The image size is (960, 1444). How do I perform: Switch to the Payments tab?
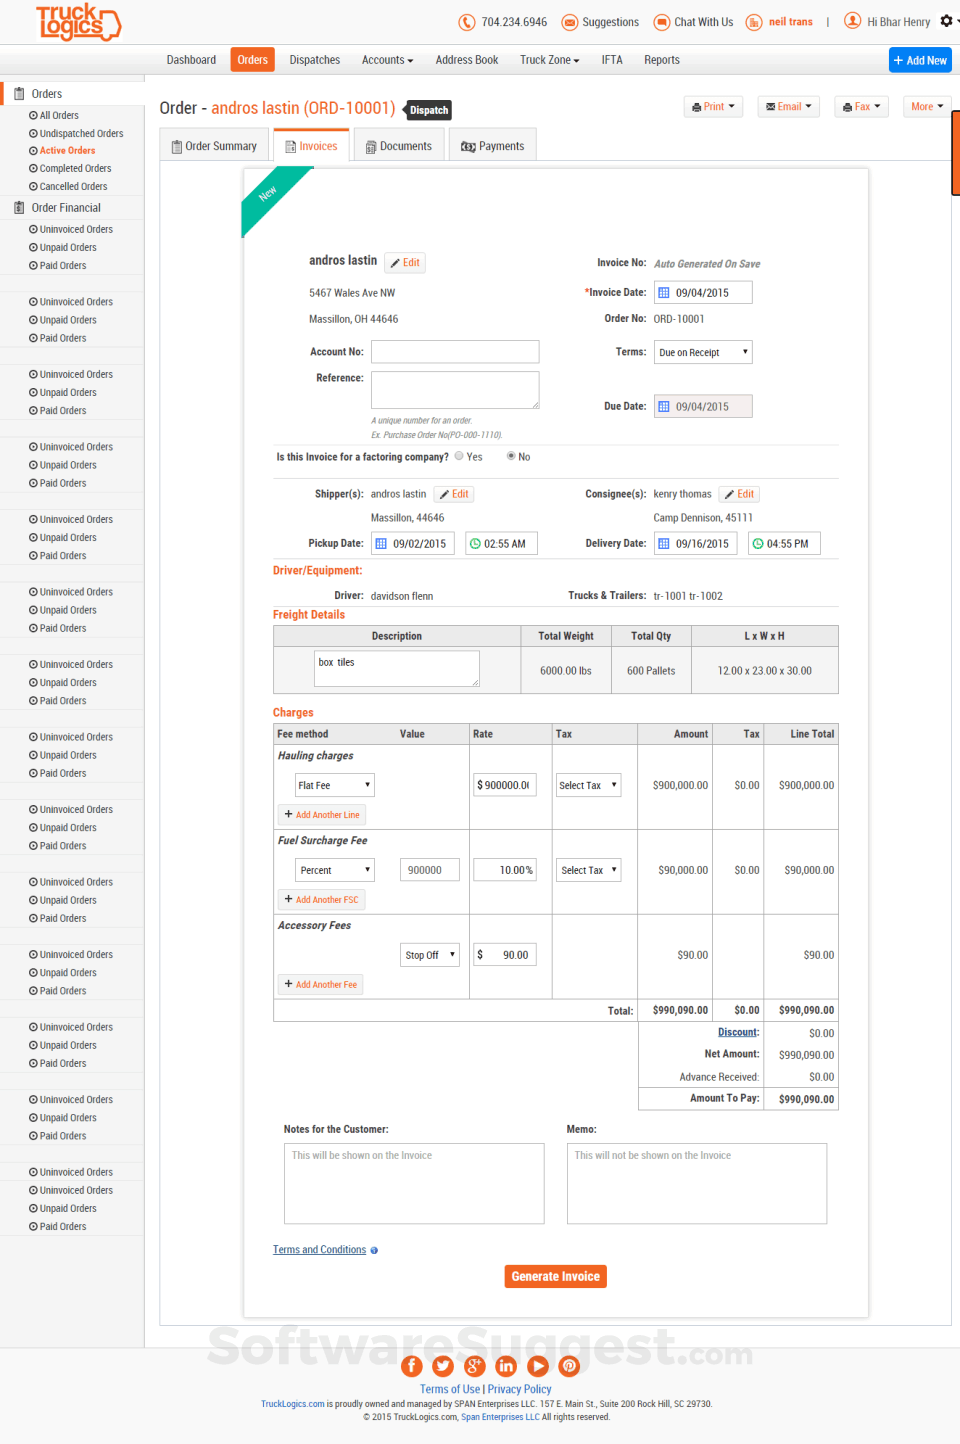point(493,146)
